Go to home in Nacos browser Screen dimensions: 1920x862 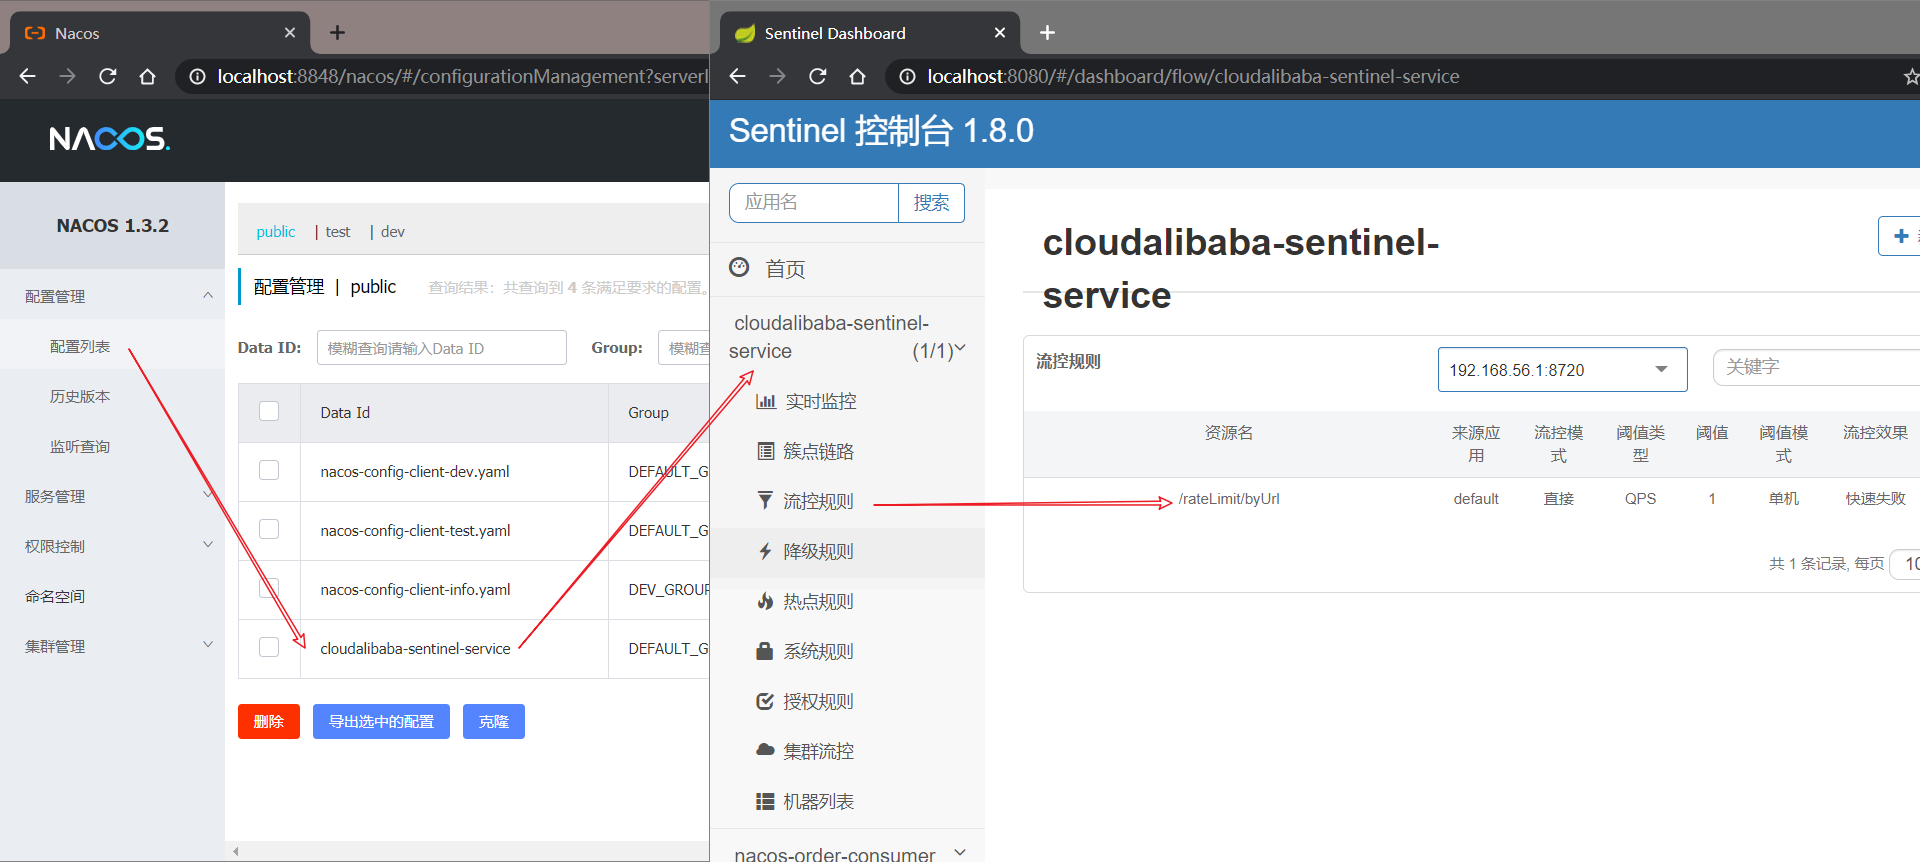pyautogui.click(x=148, y=77)
